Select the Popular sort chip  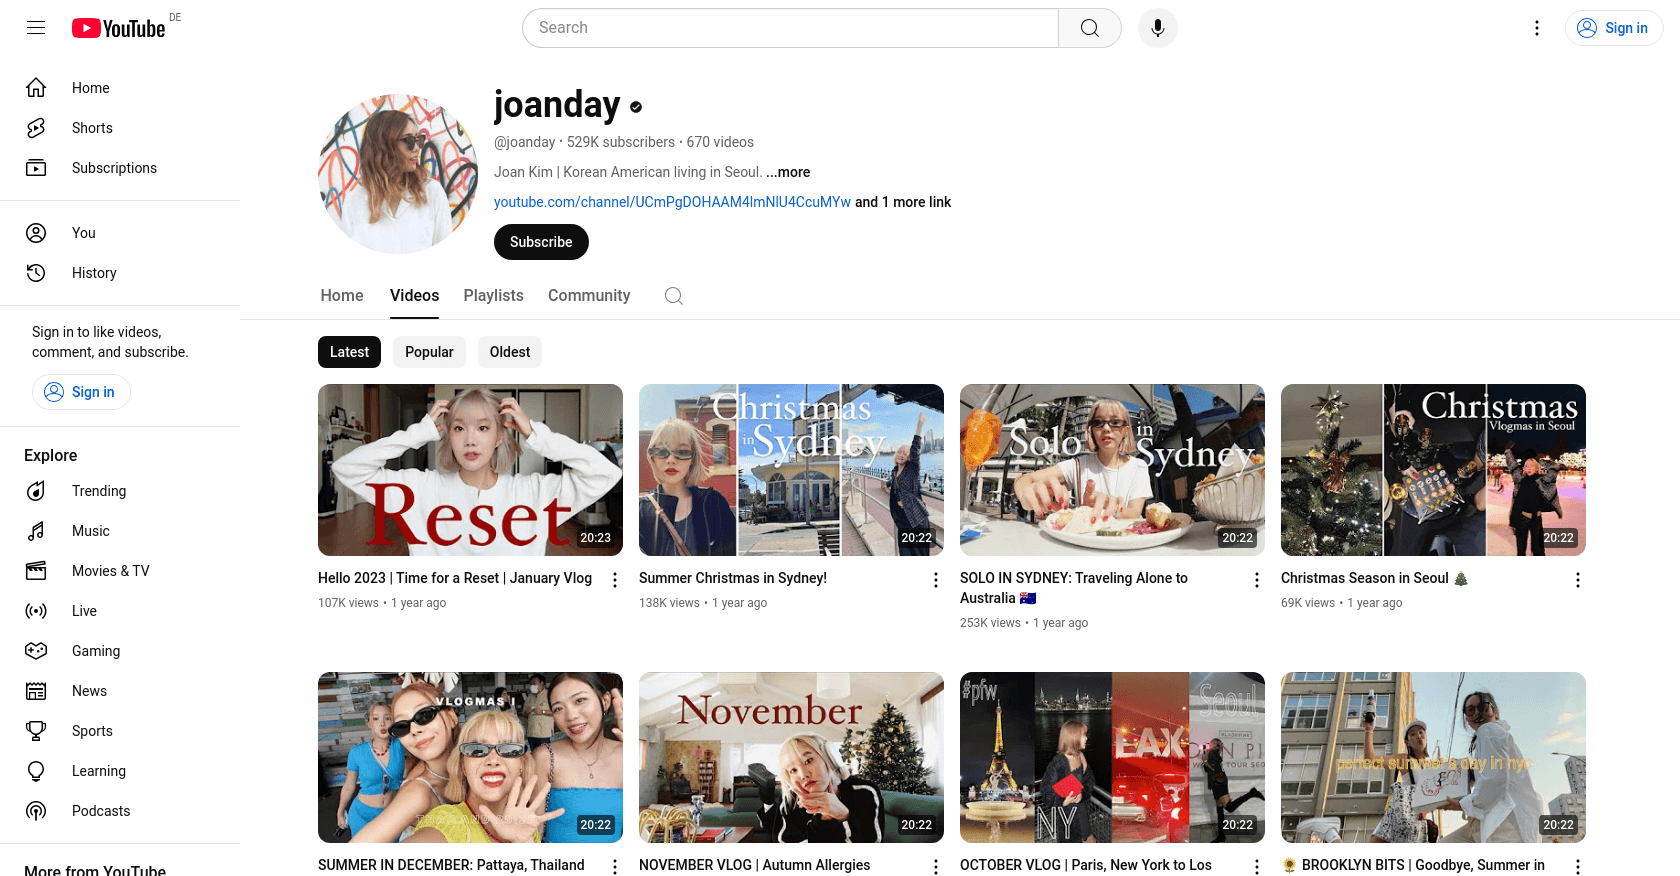[429, 352]
